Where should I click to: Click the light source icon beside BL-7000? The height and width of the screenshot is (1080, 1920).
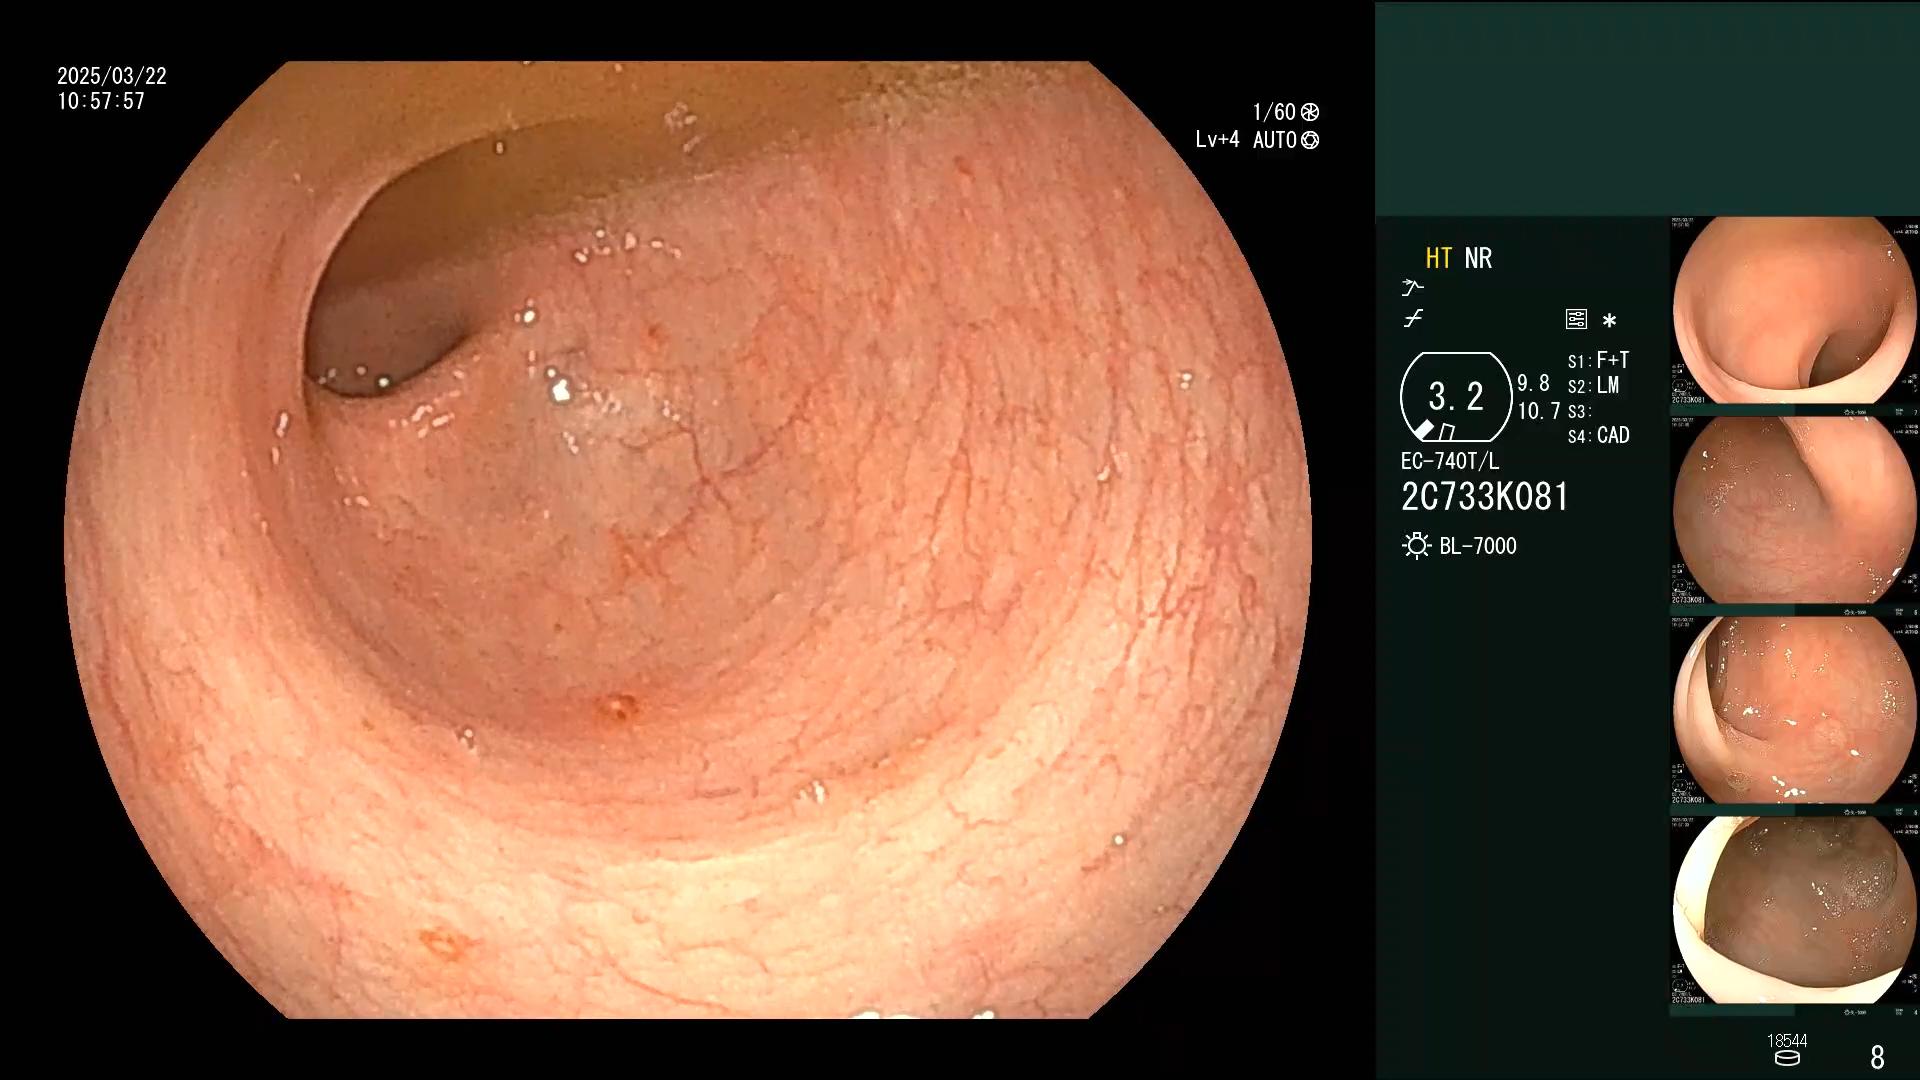(1416, 545)
